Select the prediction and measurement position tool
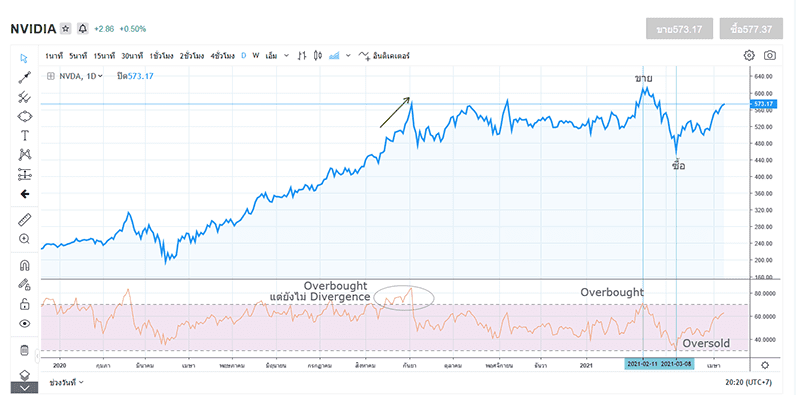796x395 pixels. click(24, 174)
